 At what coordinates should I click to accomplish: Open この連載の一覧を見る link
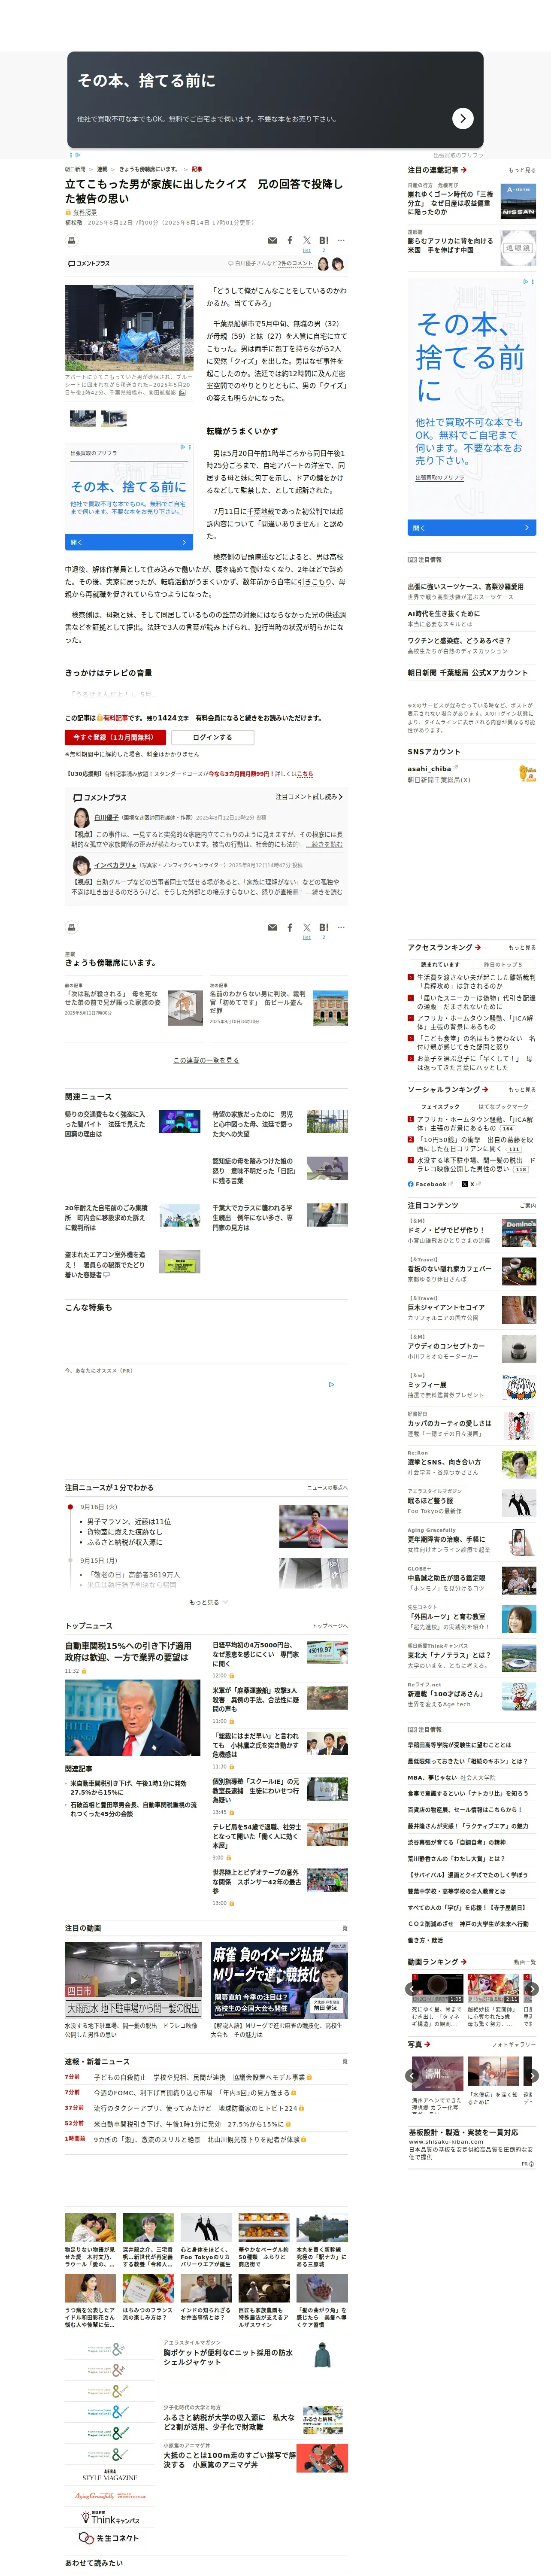point(206,1060)
